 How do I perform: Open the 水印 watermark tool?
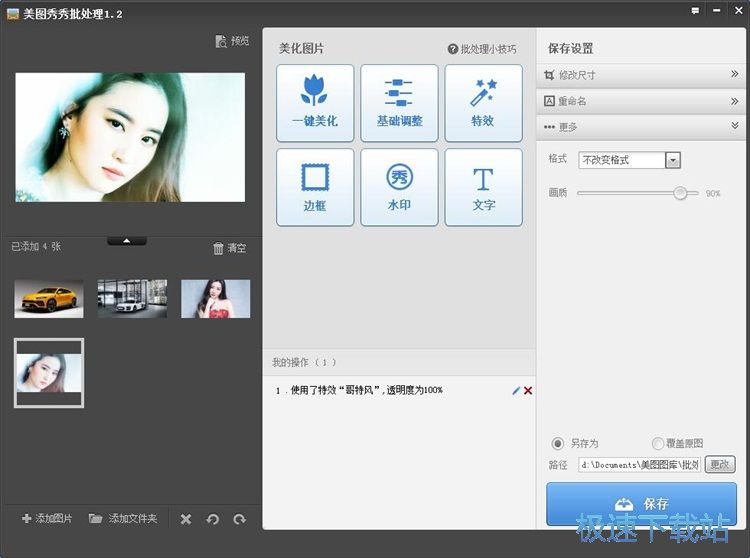pyautogui.click(x=399, y=187)
